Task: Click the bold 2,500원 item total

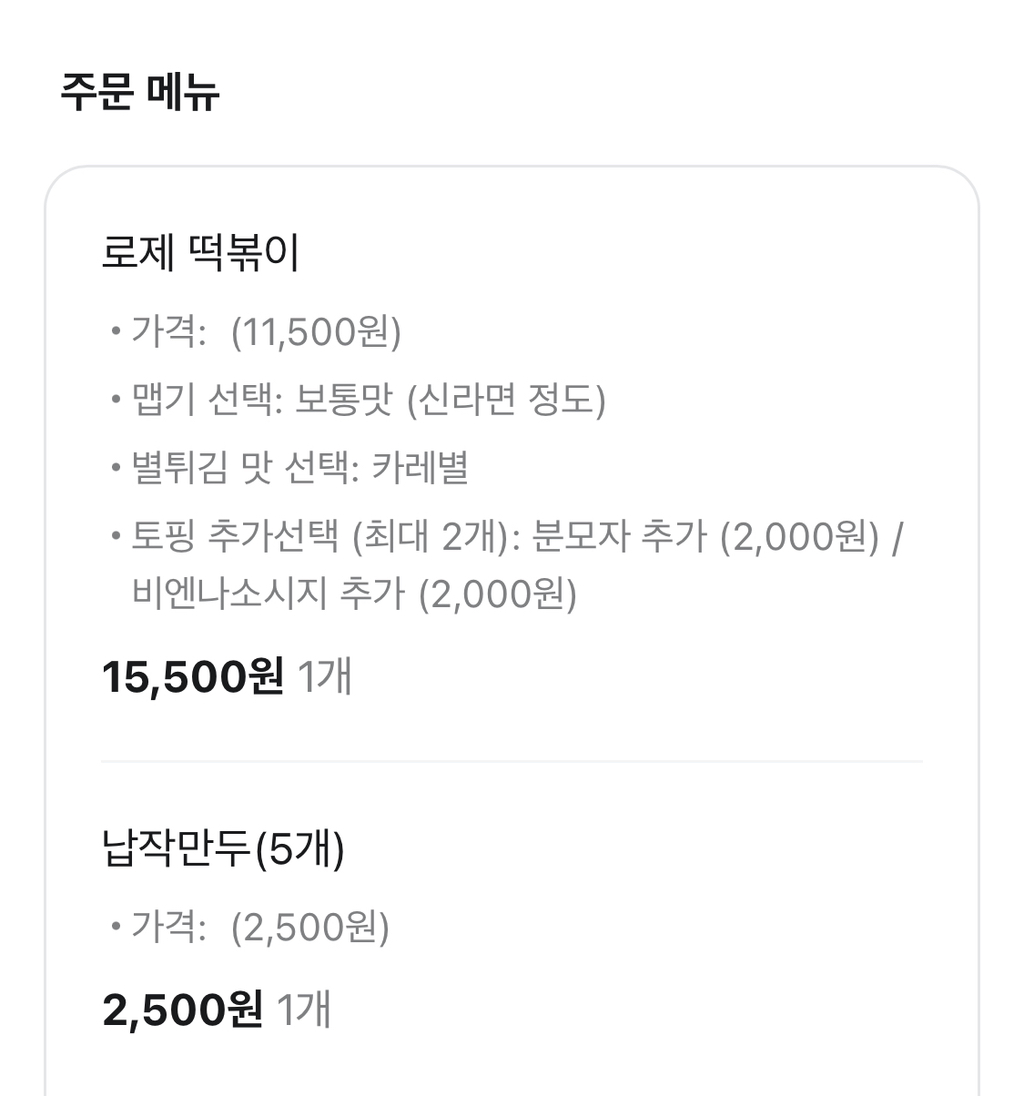Action: coord(183,1009)
